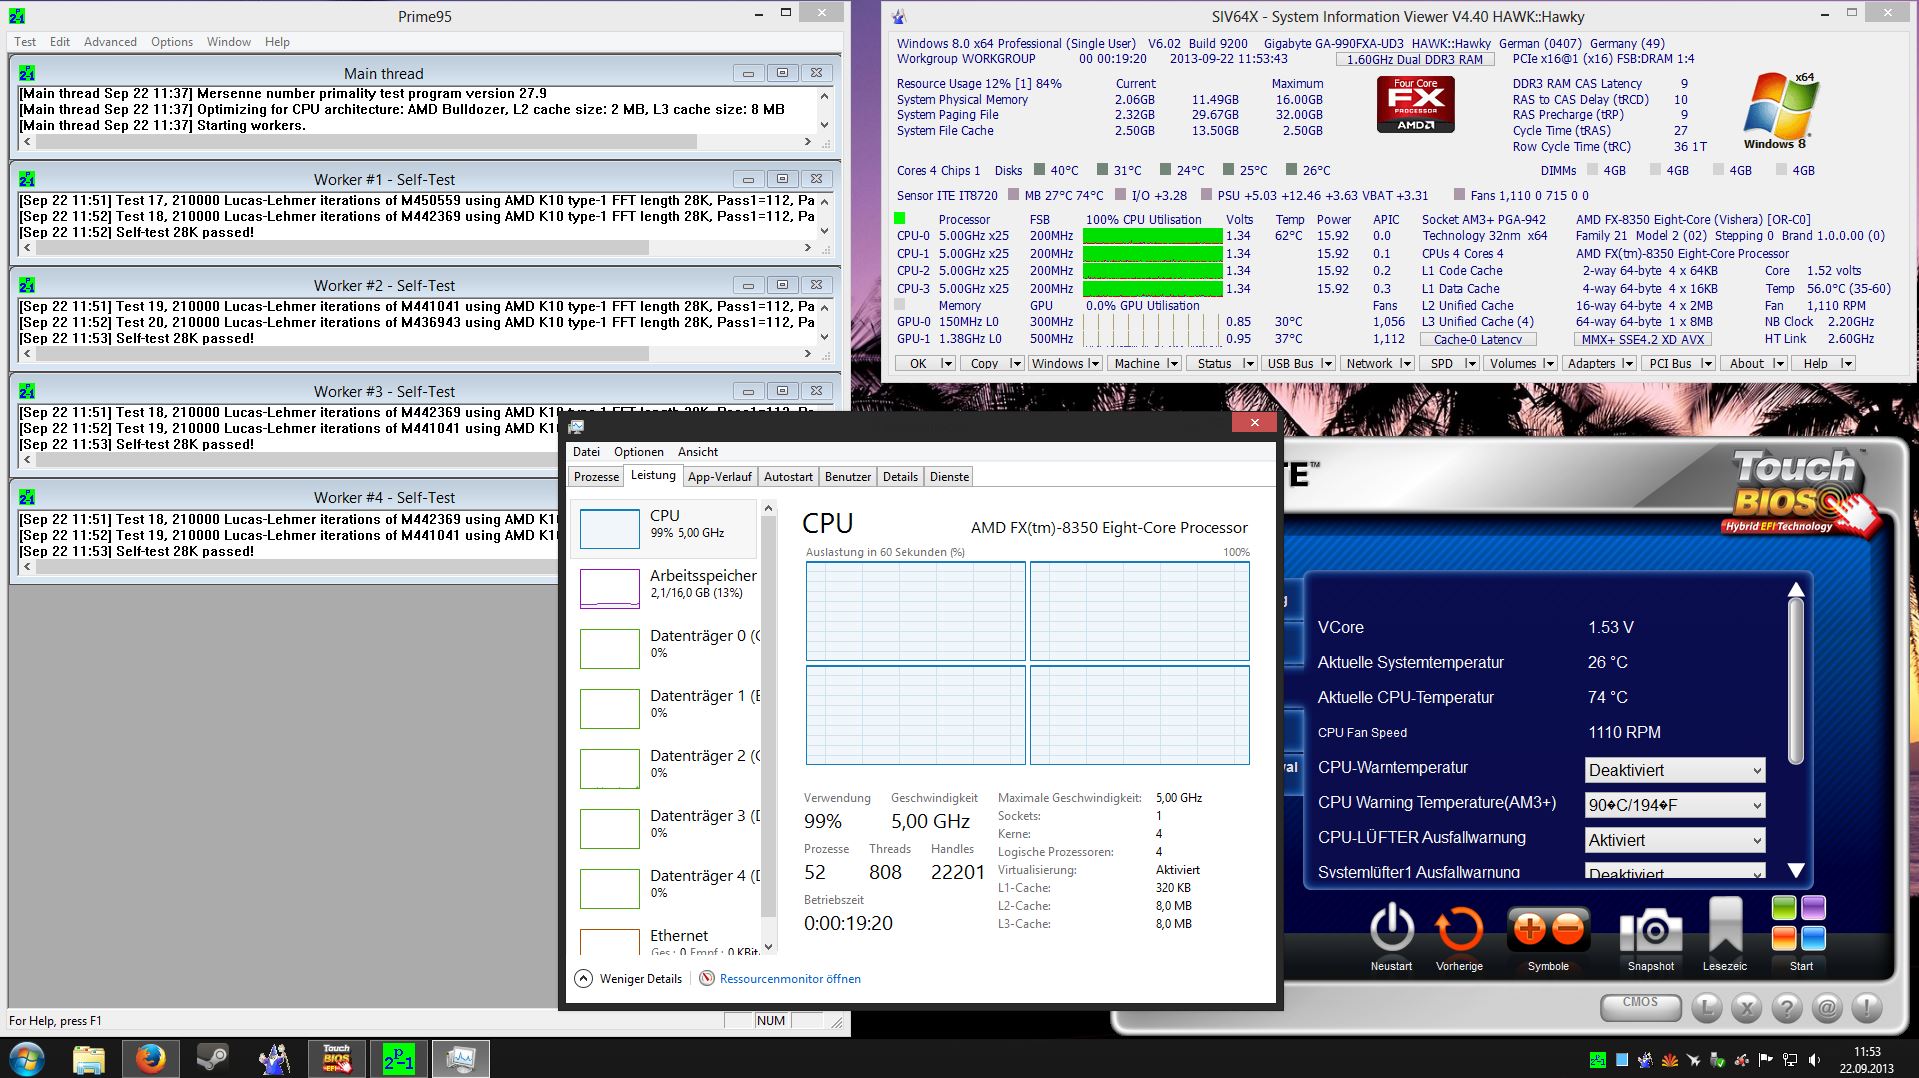Open the dropdown arrow beside SIV's Machine button
The height and width of the screenshot is (1078, 1919).
coord(1173,363)
